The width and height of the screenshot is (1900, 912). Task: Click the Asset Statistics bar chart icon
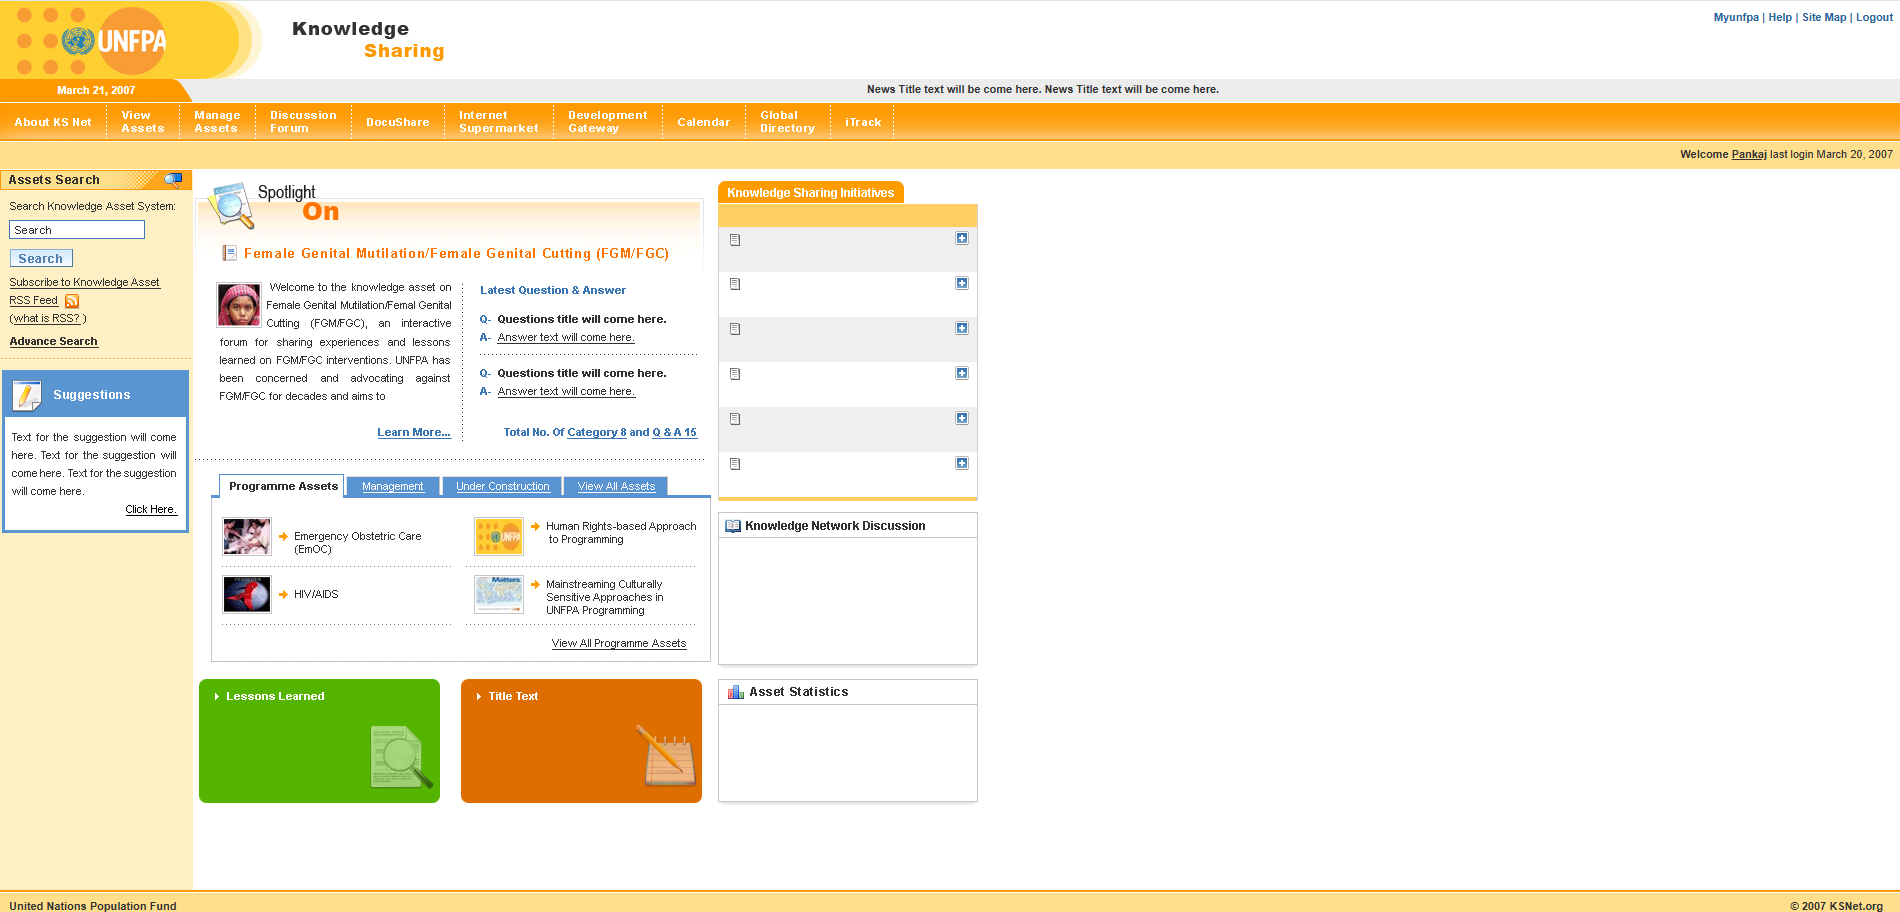coord(736,692)
